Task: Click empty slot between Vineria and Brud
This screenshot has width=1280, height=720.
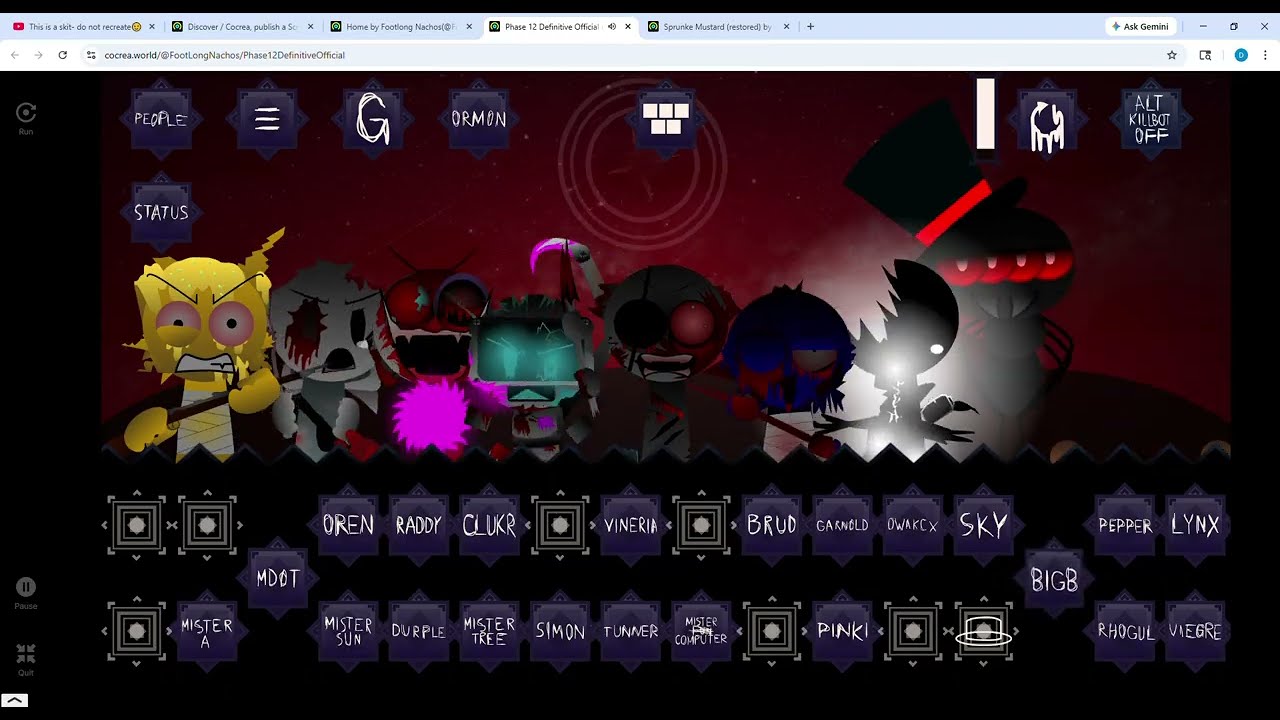Action: (701, 525)
